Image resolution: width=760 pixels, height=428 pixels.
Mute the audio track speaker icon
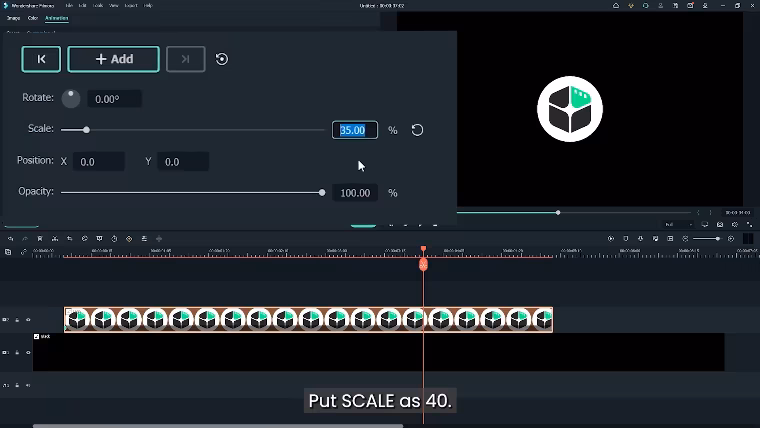[28, 385]
